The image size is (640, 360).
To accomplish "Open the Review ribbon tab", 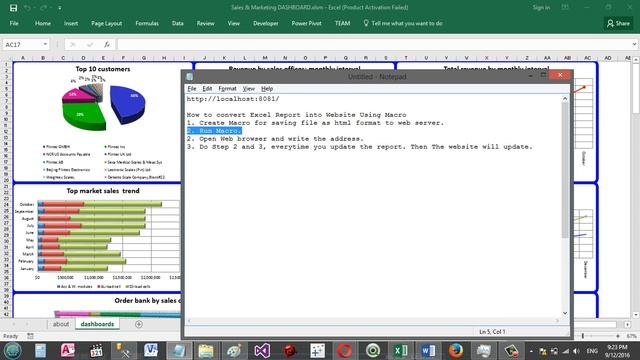I will click(205, 23).
